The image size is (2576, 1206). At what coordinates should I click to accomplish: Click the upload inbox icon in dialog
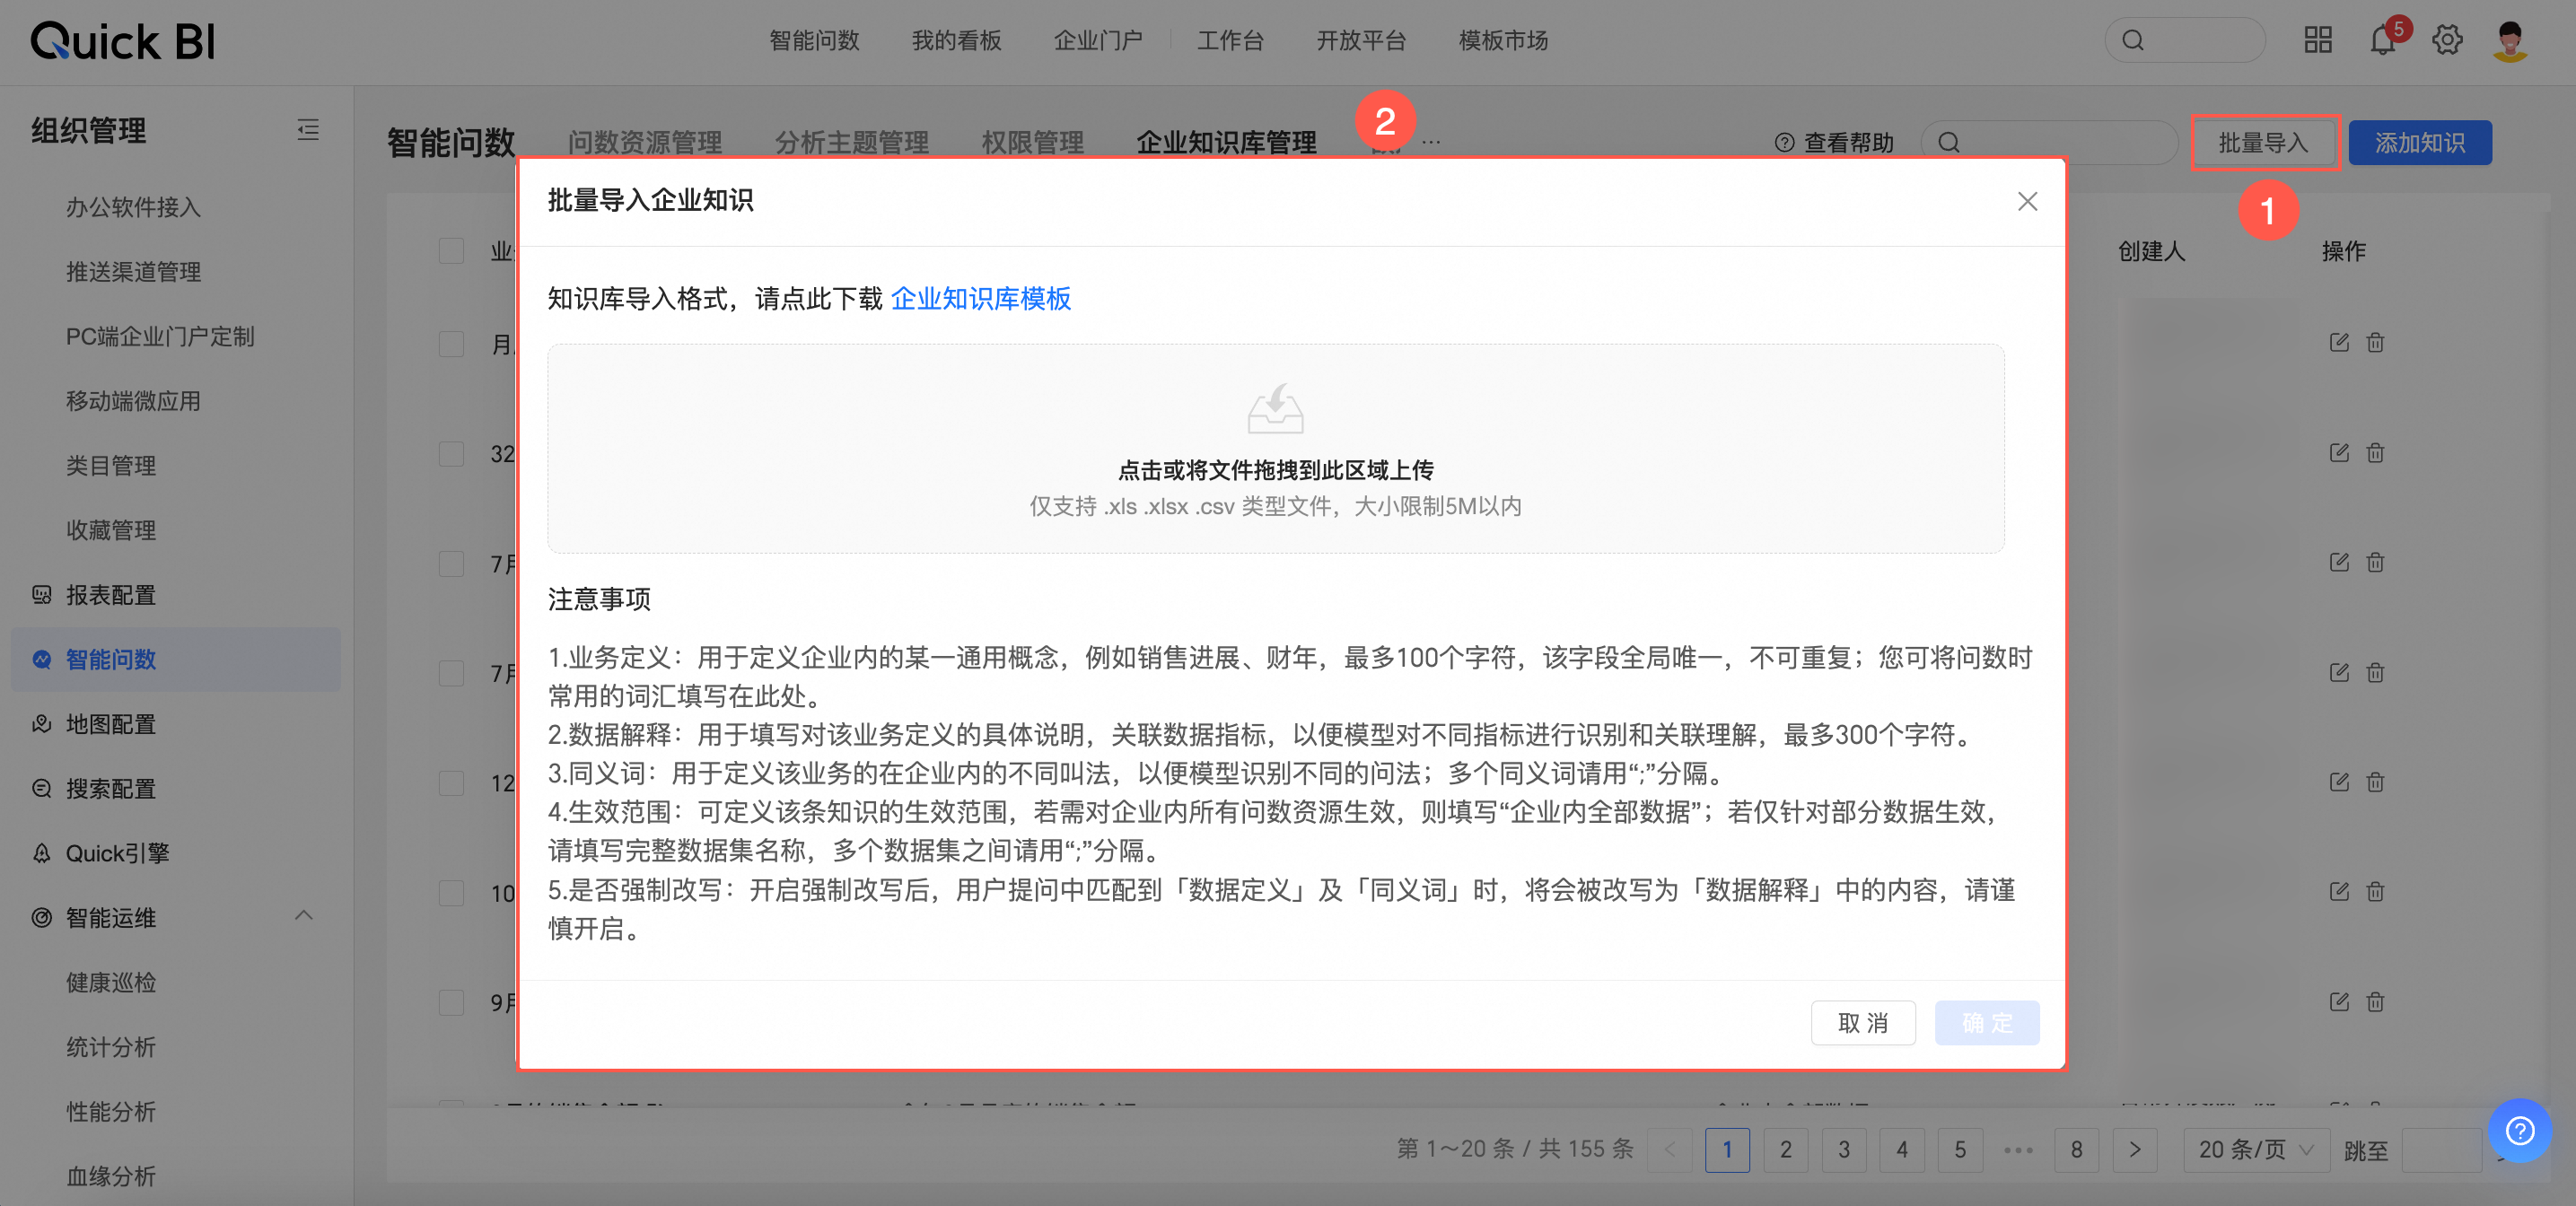tap(1275, 409)
